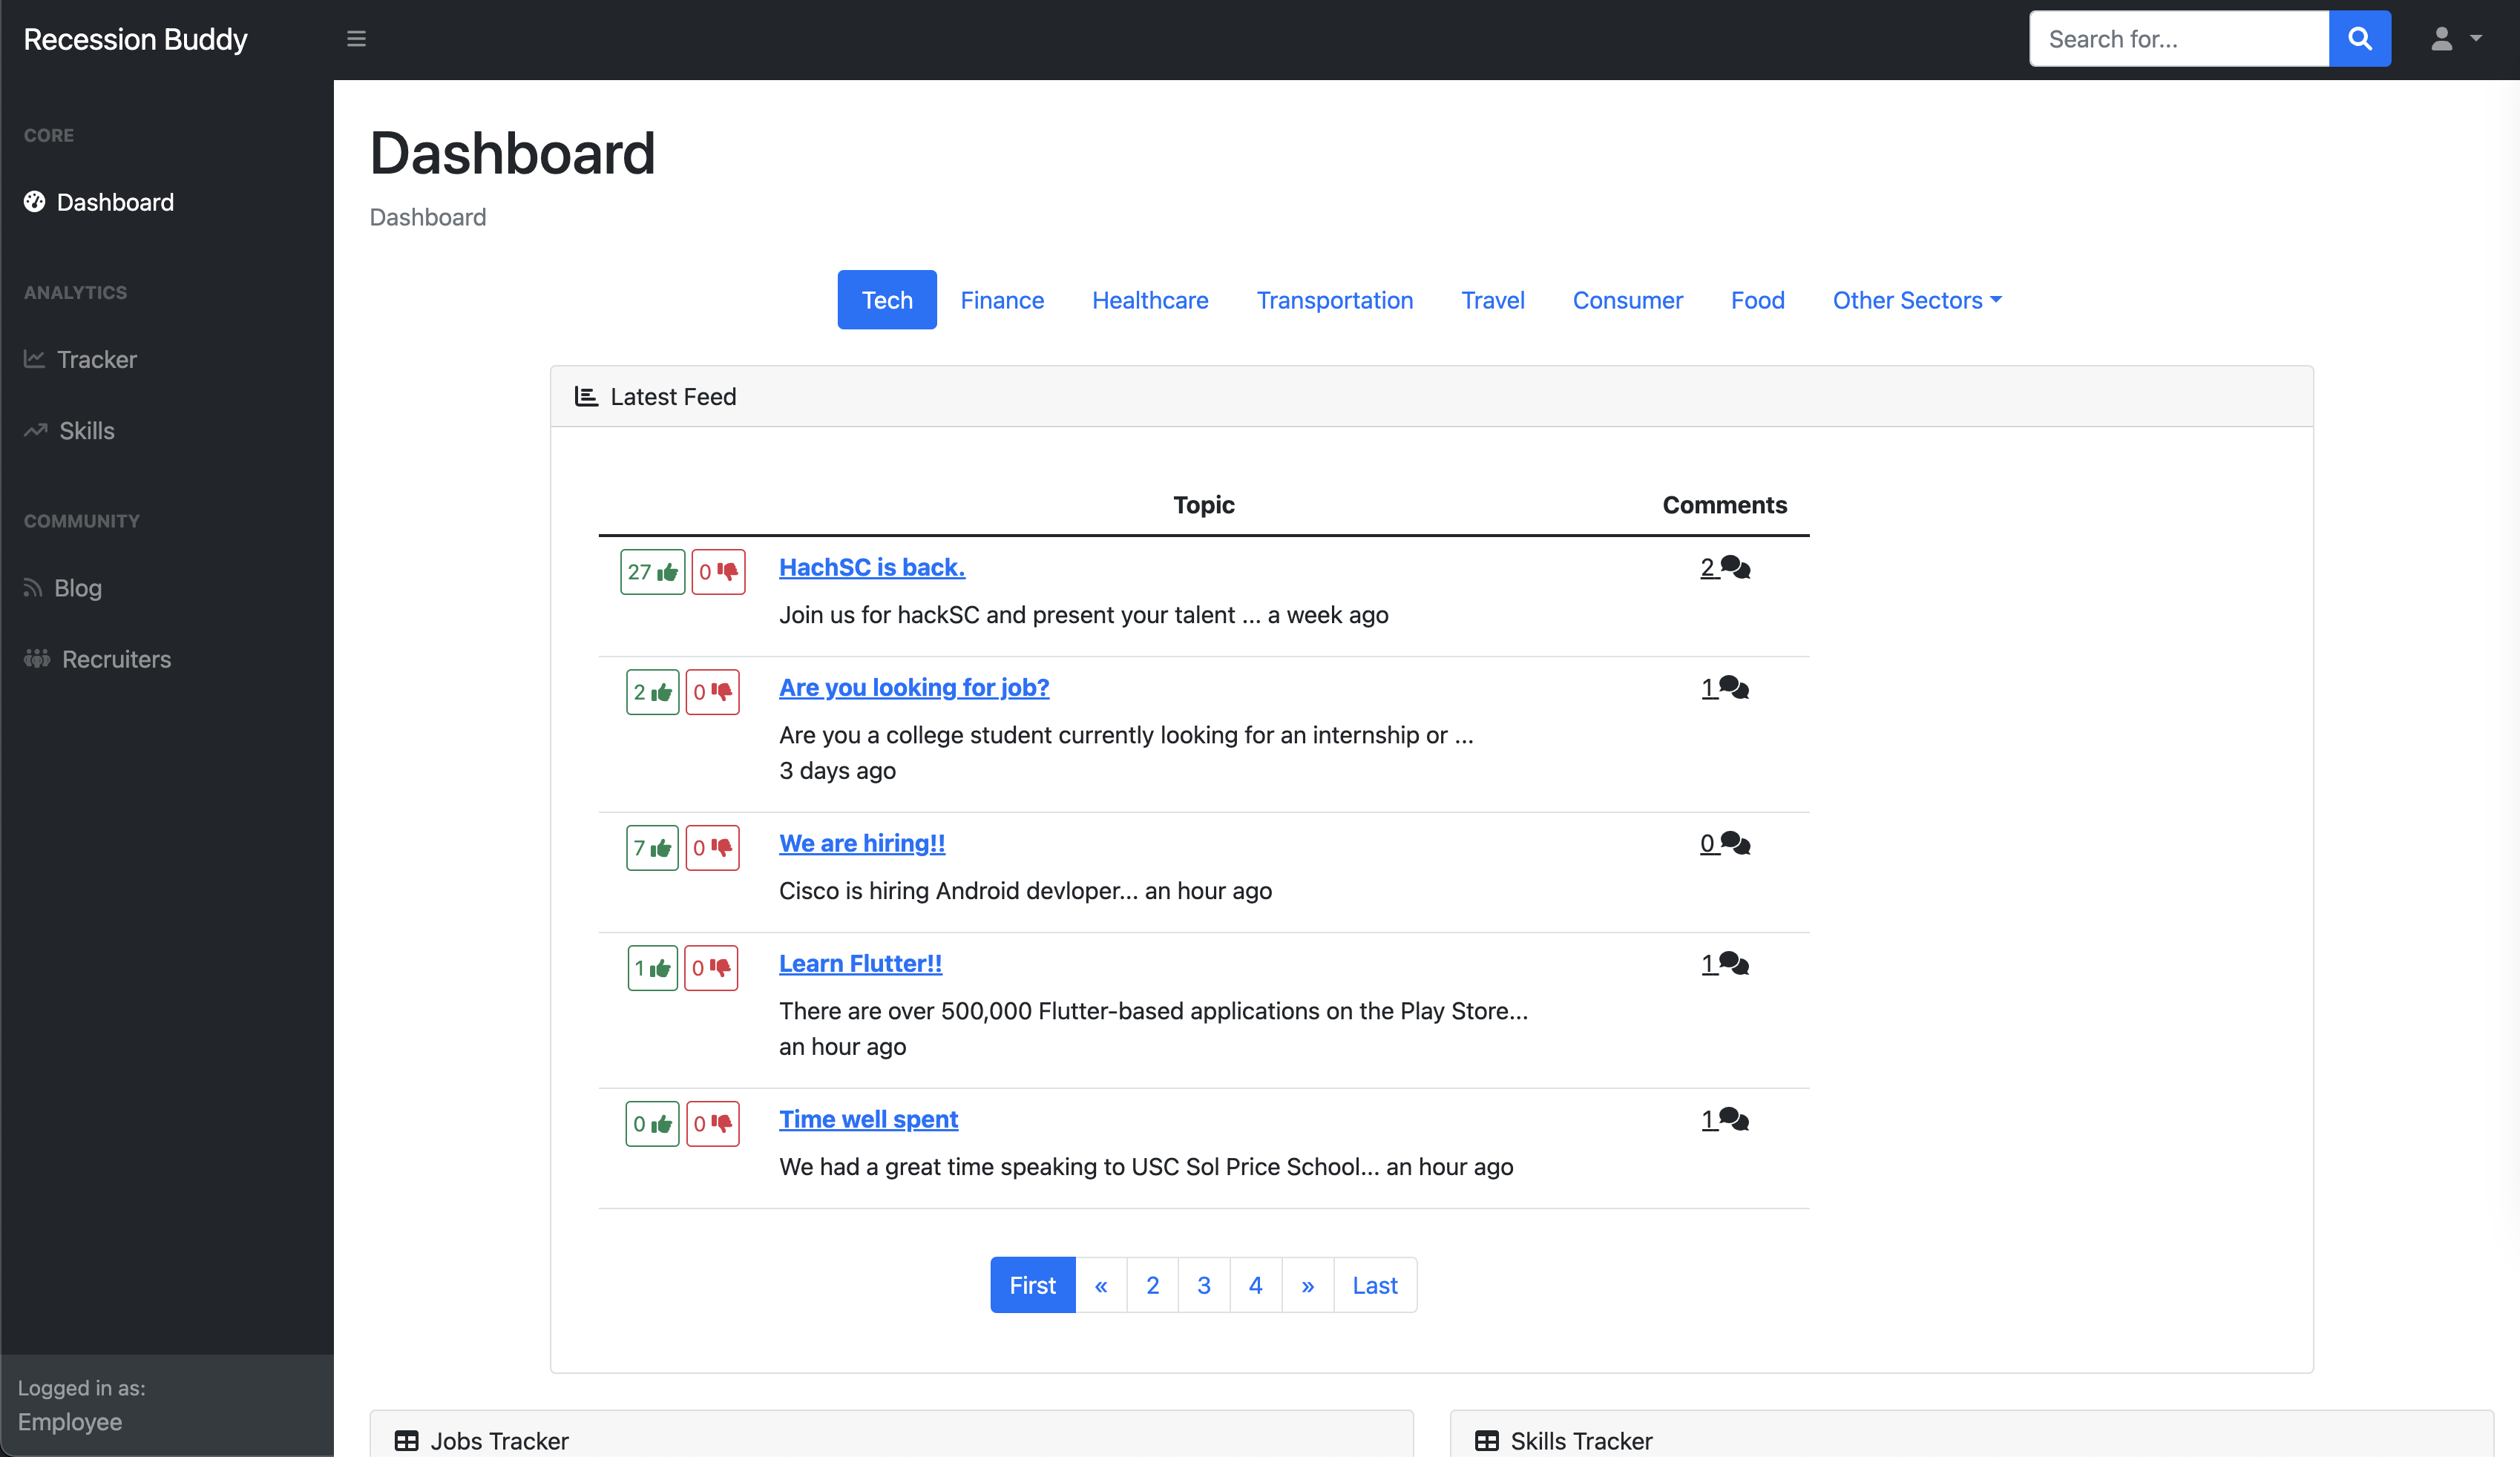
Task: Downvote the We are hiring post
Action: 712,848
